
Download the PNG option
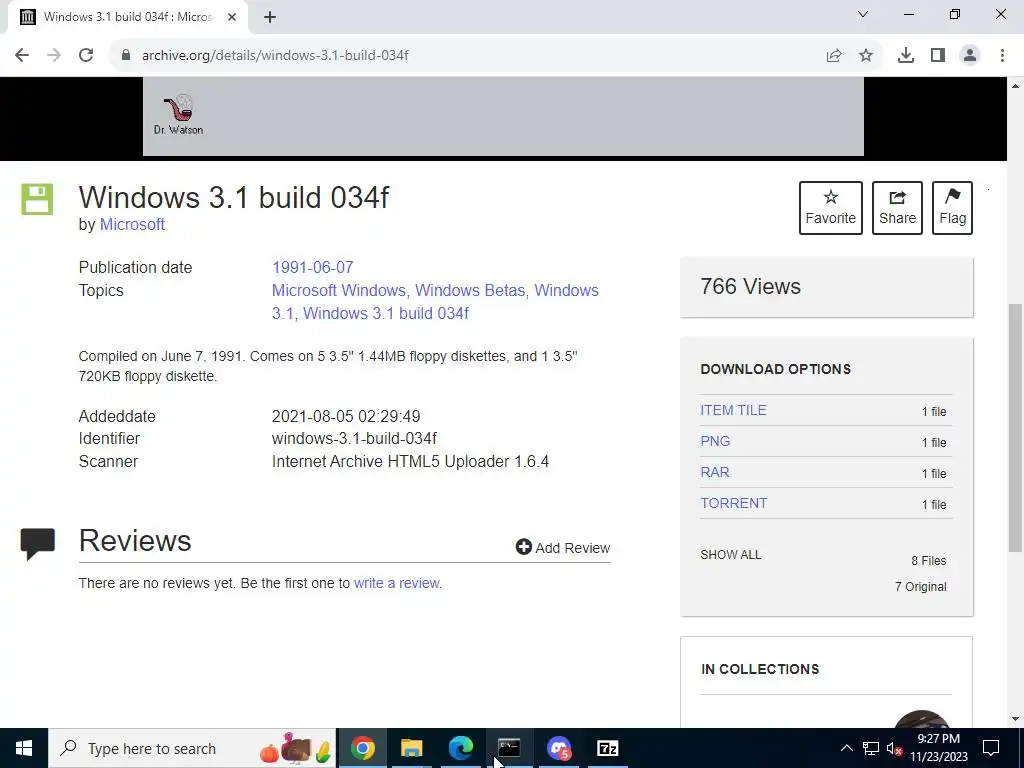point(715,441)
